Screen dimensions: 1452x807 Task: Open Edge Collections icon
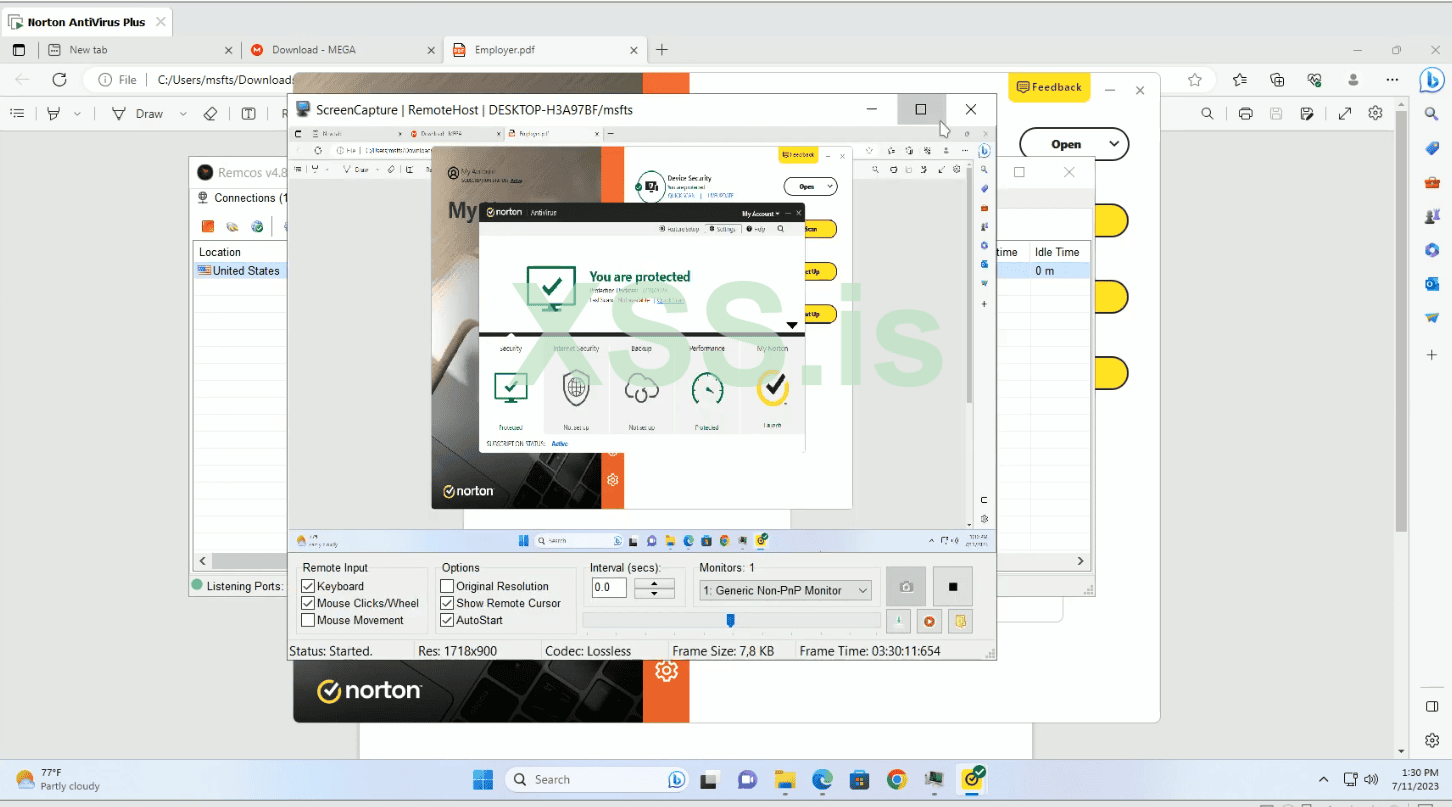pos(1277,80)
